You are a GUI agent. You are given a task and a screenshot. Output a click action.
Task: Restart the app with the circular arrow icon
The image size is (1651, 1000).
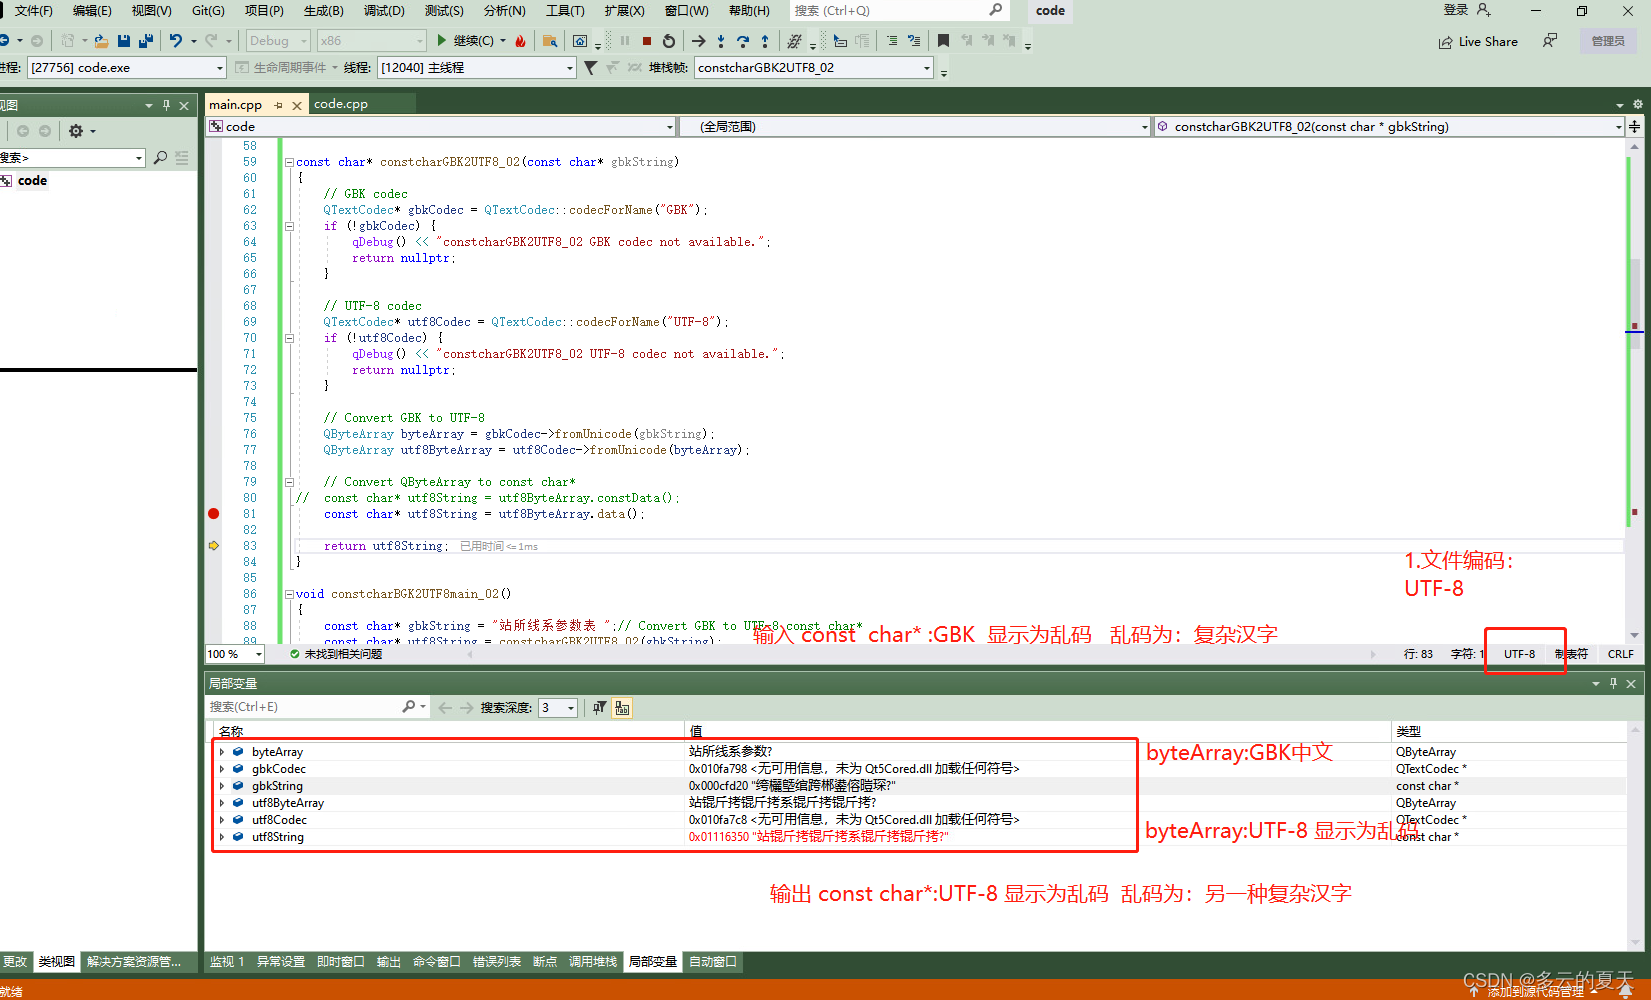pos(669,40)
